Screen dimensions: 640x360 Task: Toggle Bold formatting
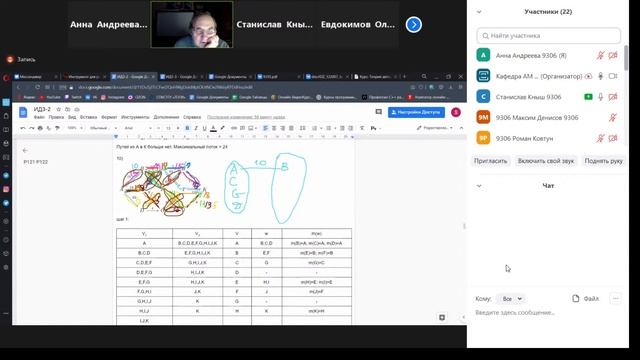(187, 128)
